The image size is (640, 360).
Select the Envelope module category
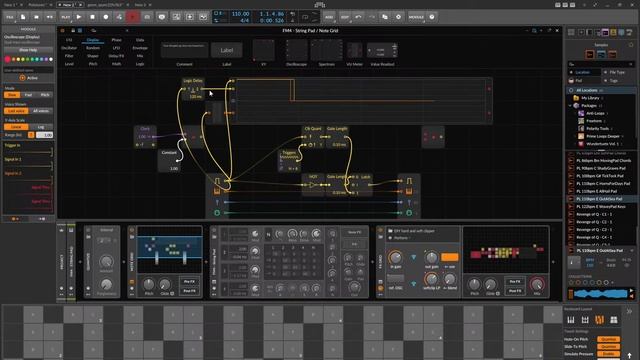coord(140,48)
